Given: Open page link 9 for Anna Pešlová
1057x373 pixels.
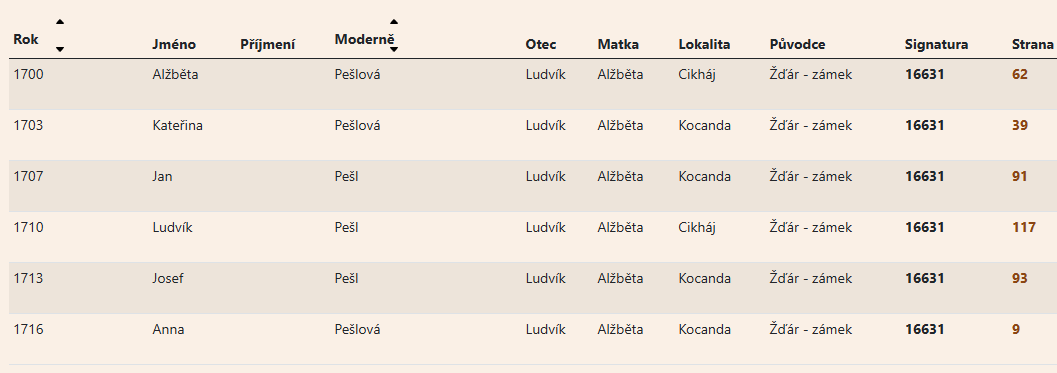Looking at the screenshot, I should pos(1016,329).
